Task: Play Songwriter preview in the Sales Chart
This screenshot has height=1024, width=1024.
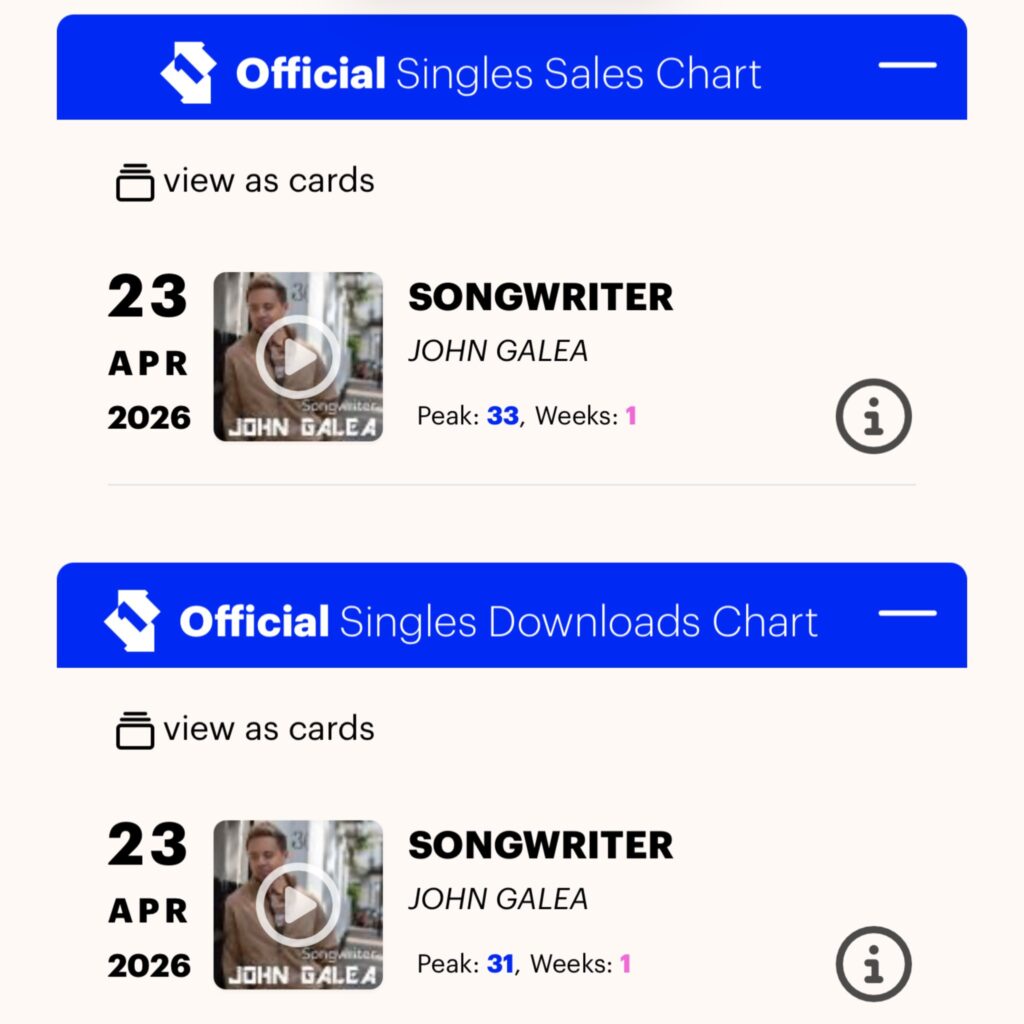Action: tap(298, 357)
